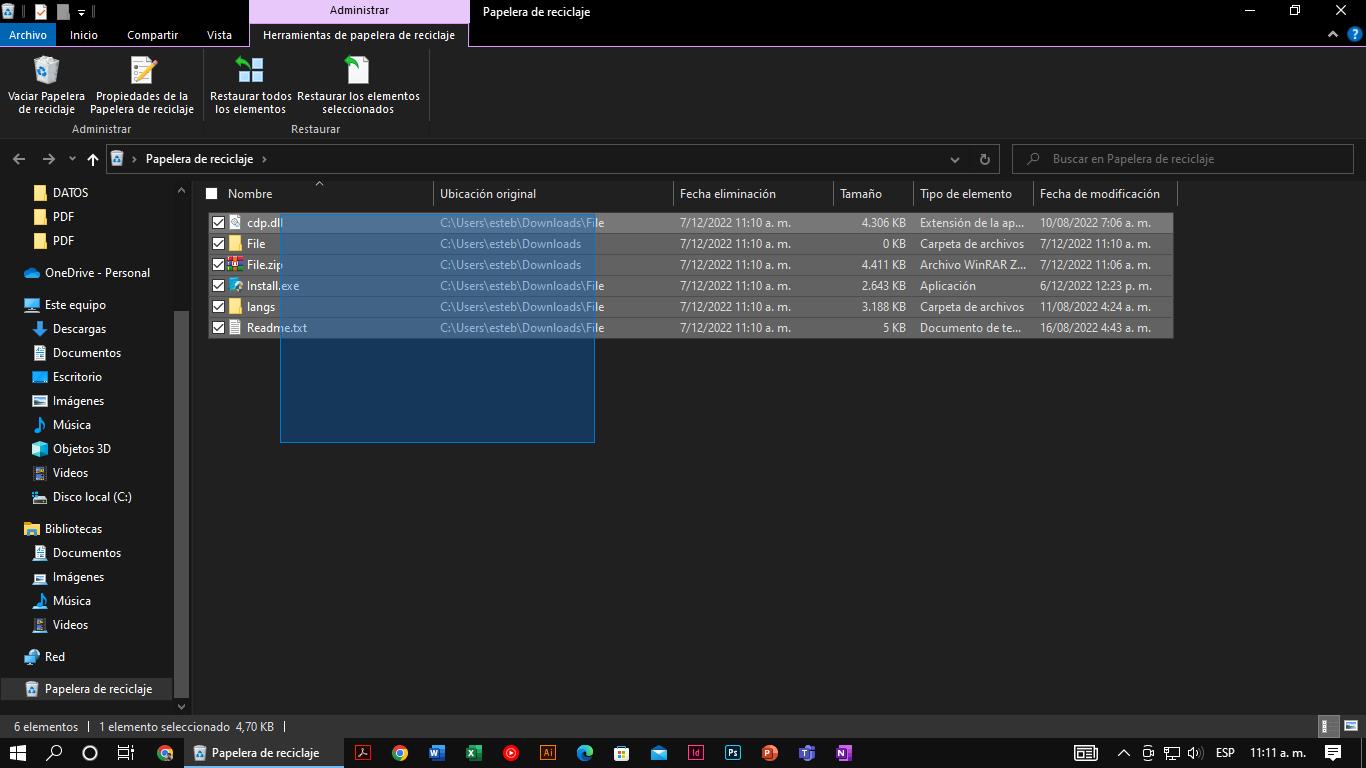Open Google Chrome from the taskbar

399,753
